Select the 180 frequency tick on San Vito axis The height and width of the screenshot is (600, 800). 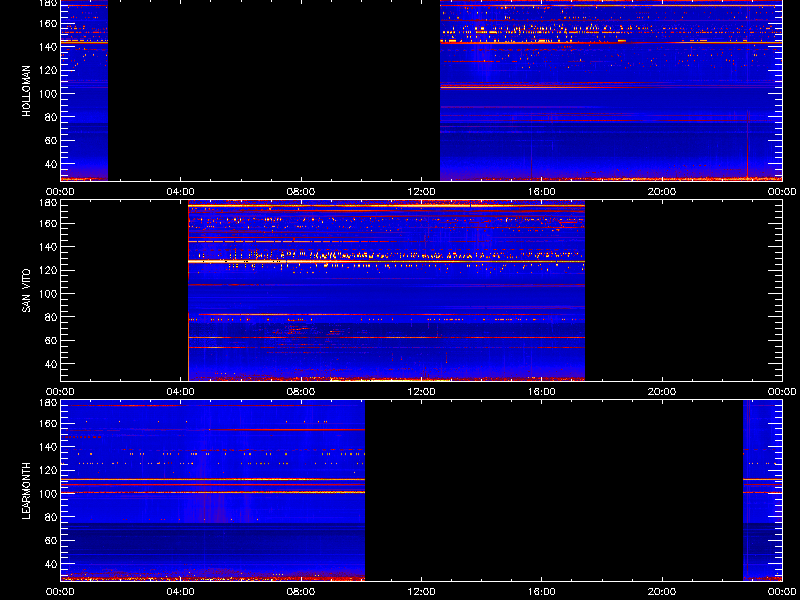pyautogui.click(x=46, y=203)
